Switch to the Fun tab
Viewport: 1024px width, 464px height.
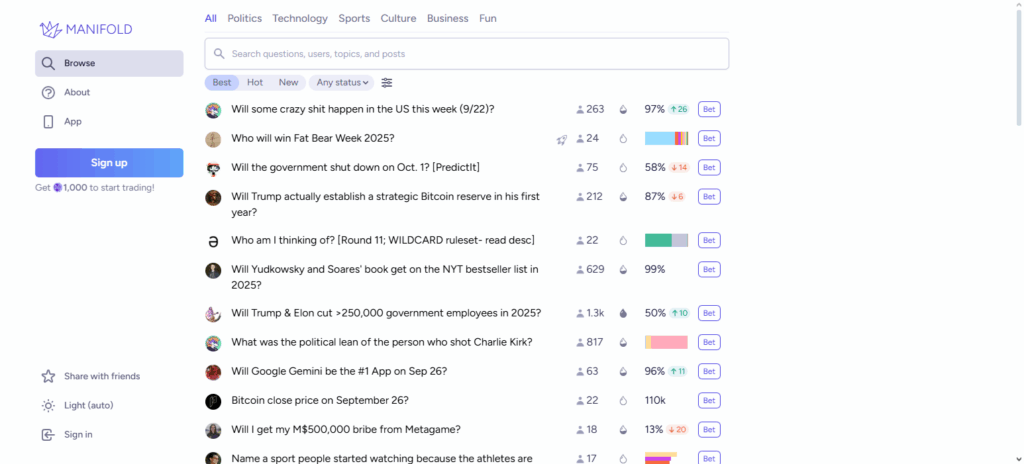[x=488, y=18]
